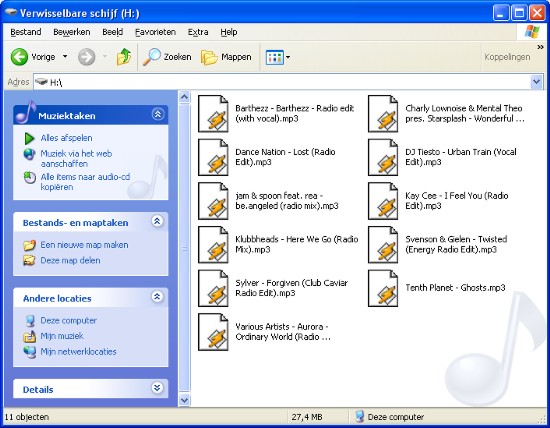Collapse Bestands- en maptaken panel
Viewport: 550px width, 428px height.
(157, 221)
